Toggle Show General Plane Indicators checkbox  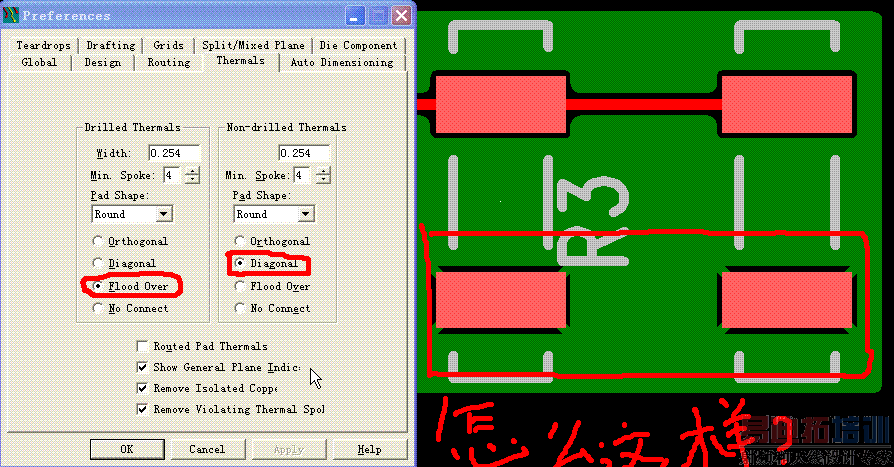[143, 367]
